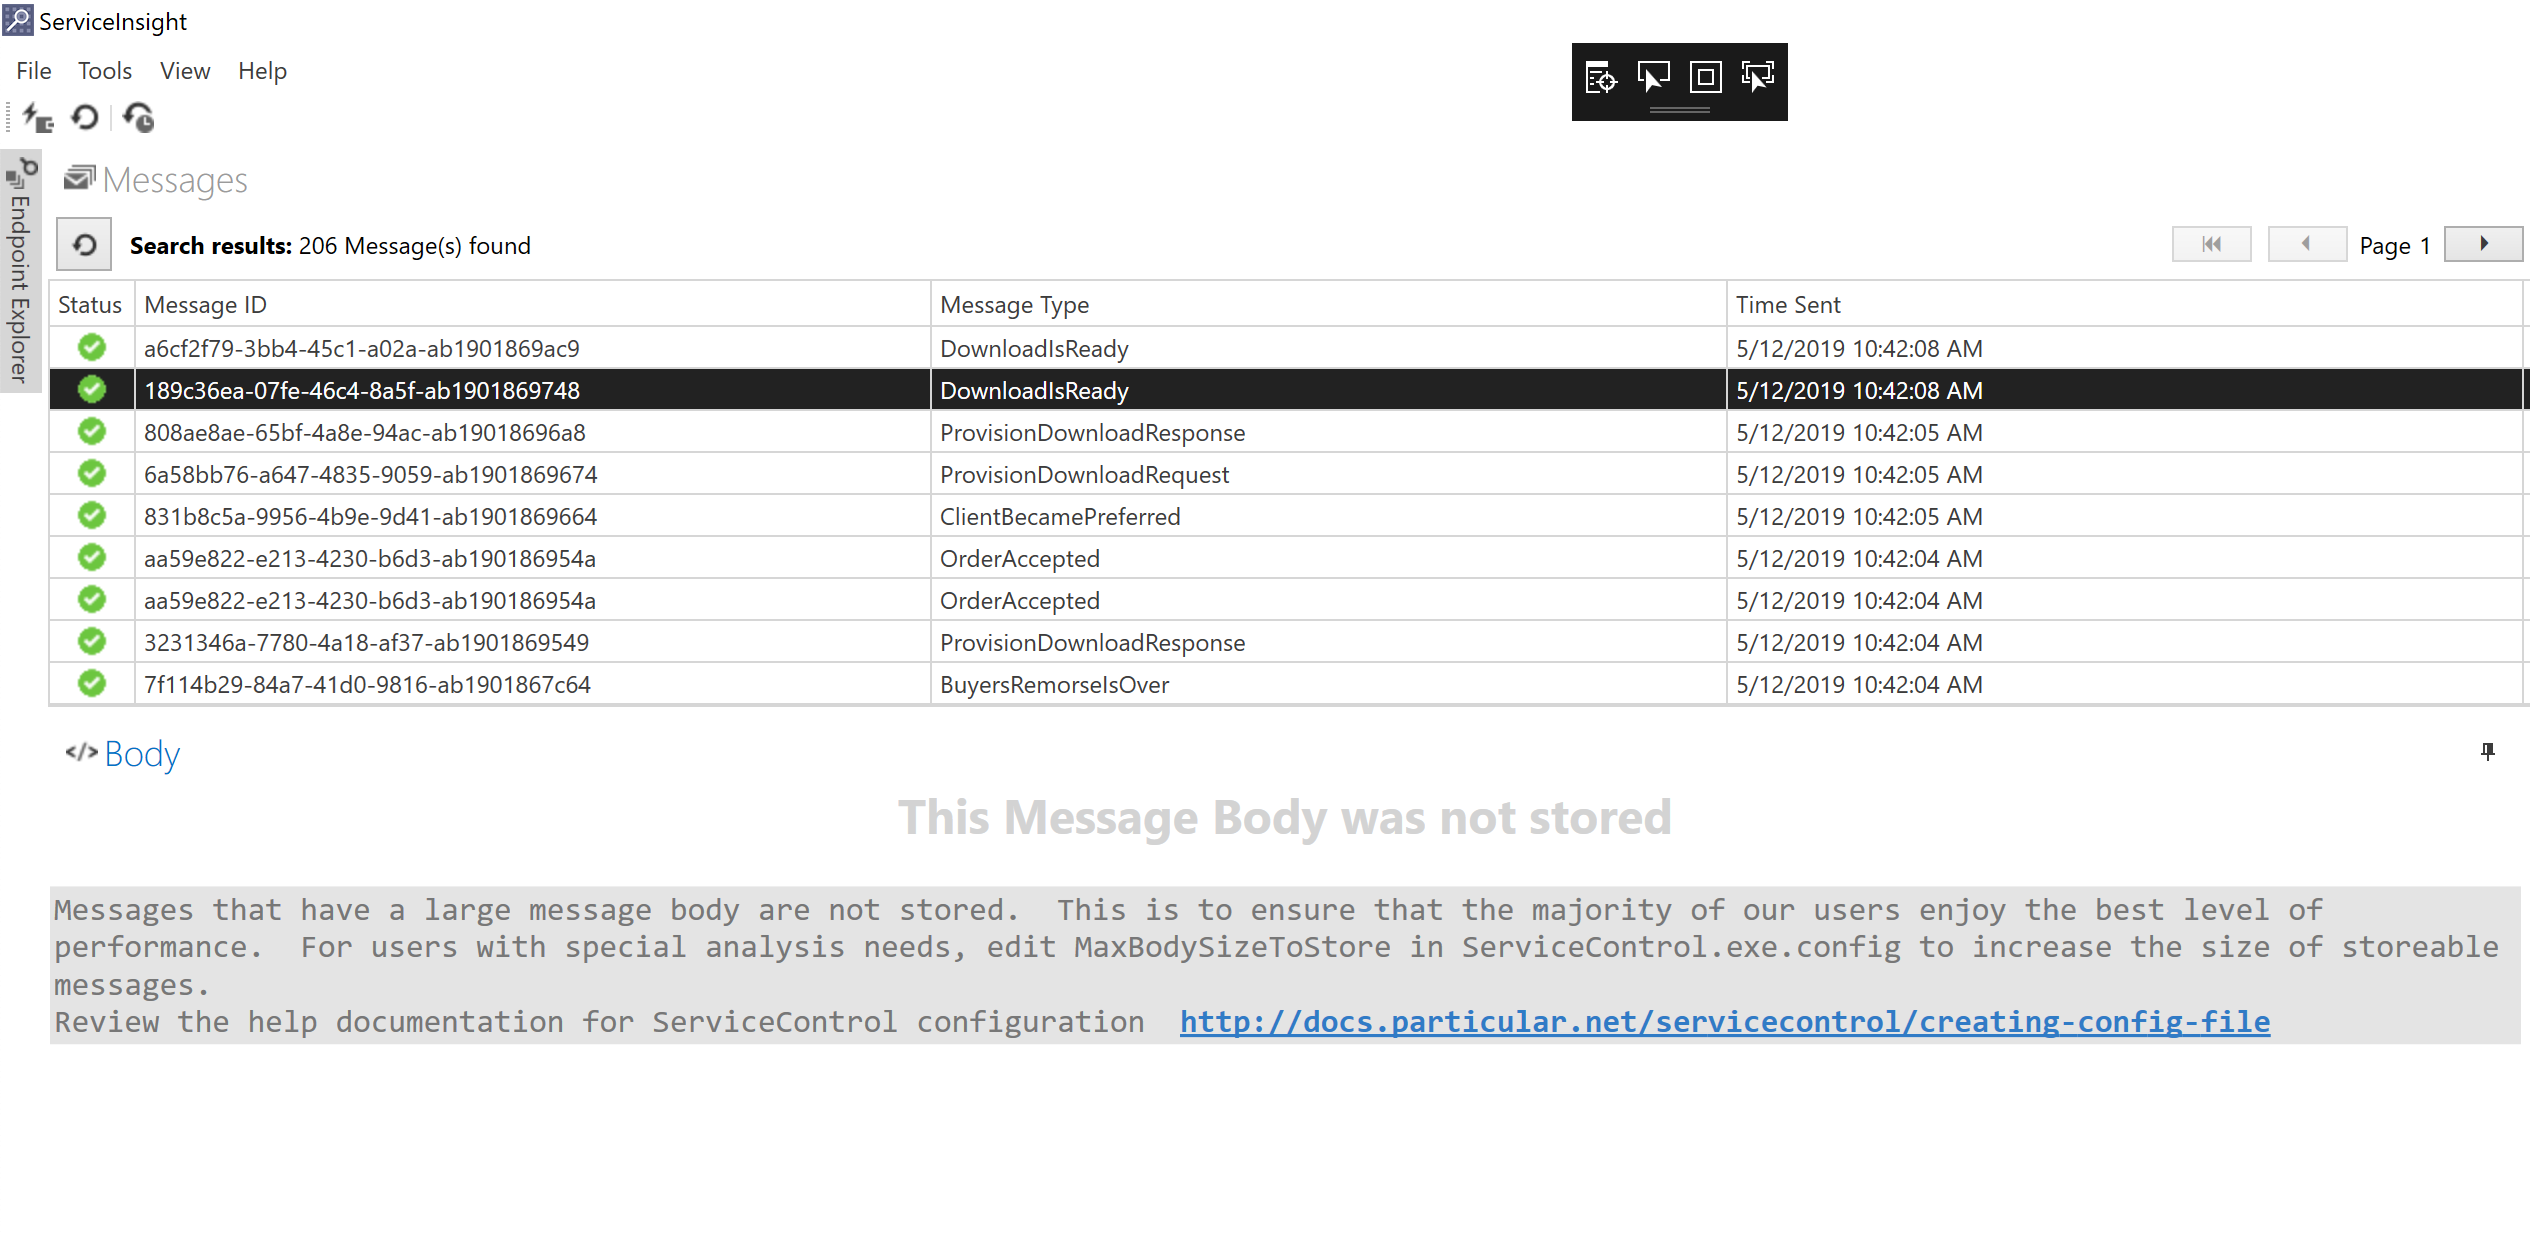Toggle the pin on the Body panel
The height and width of the screenshot is (1234, 2530).
click(x=2487, y=752)
